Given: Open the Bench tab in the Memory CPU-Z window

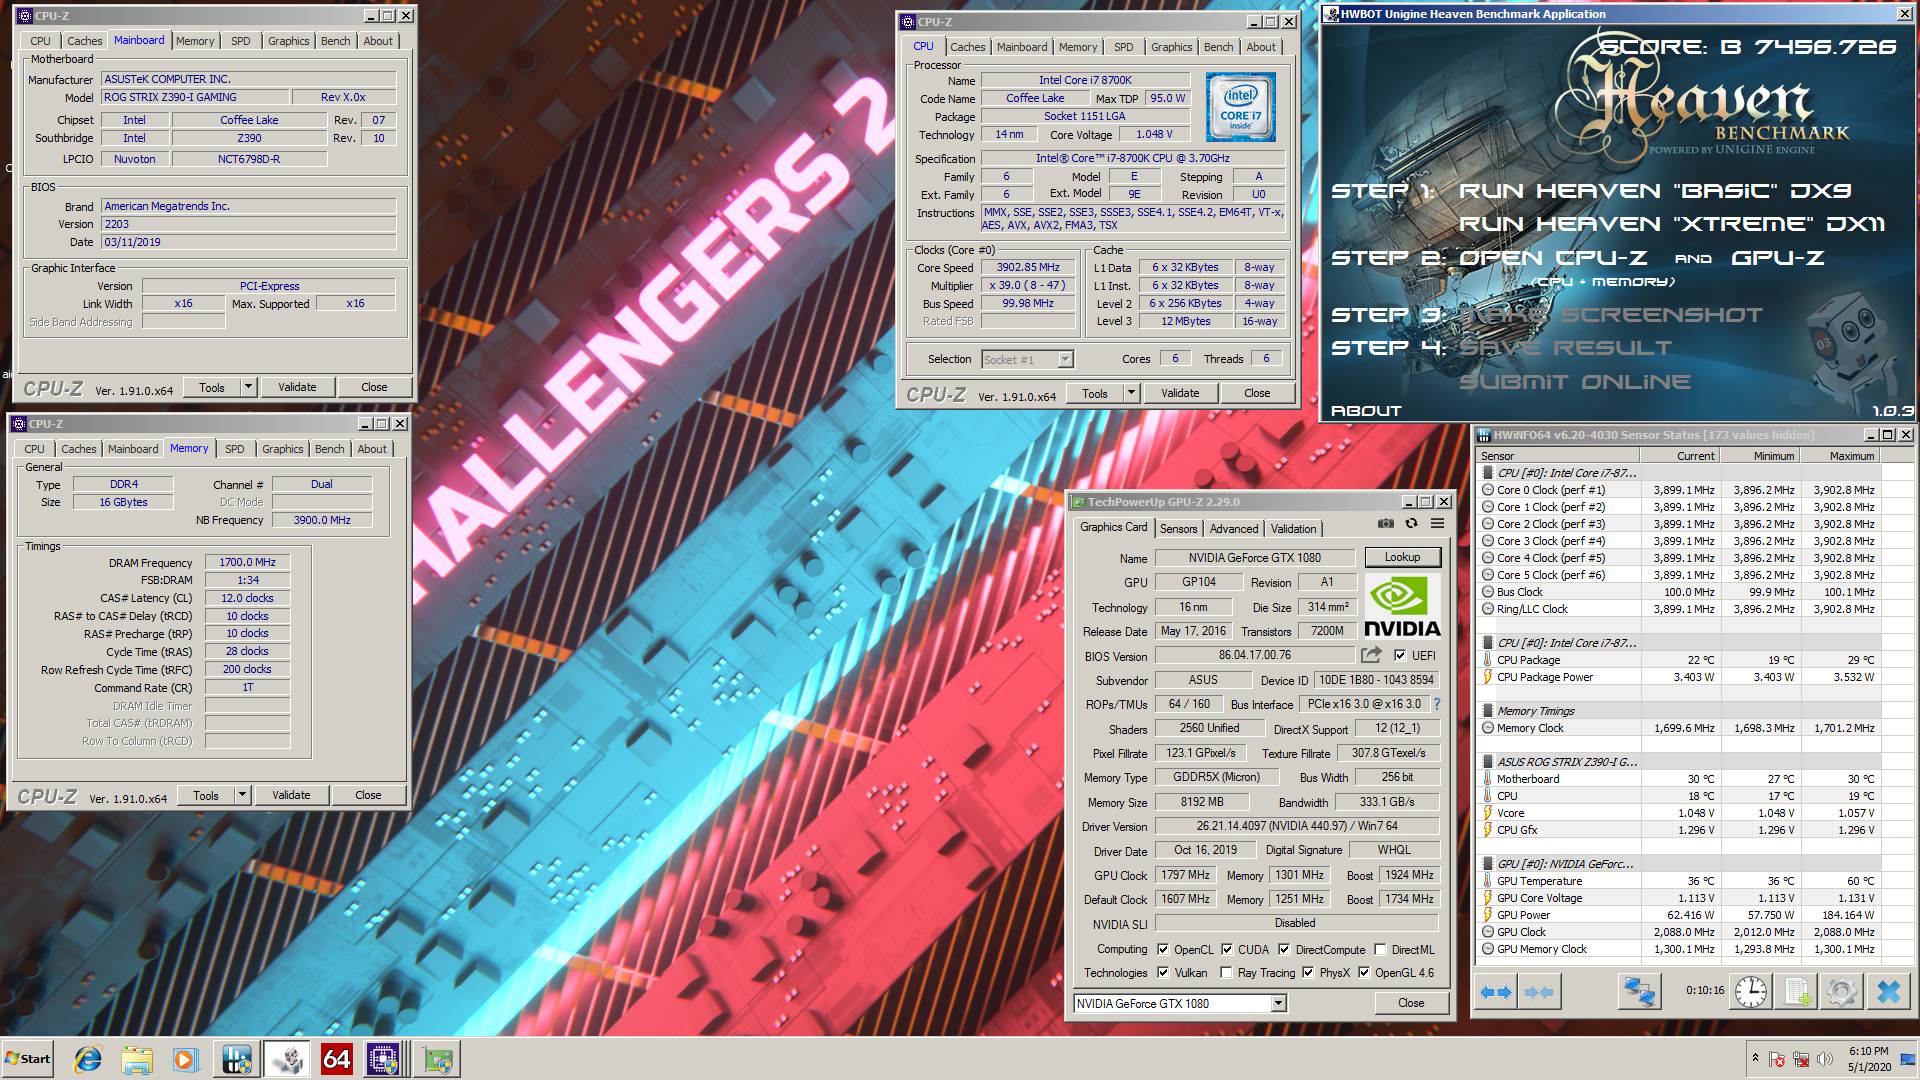Looking at the screenshot, I should [x=329, y=449].
